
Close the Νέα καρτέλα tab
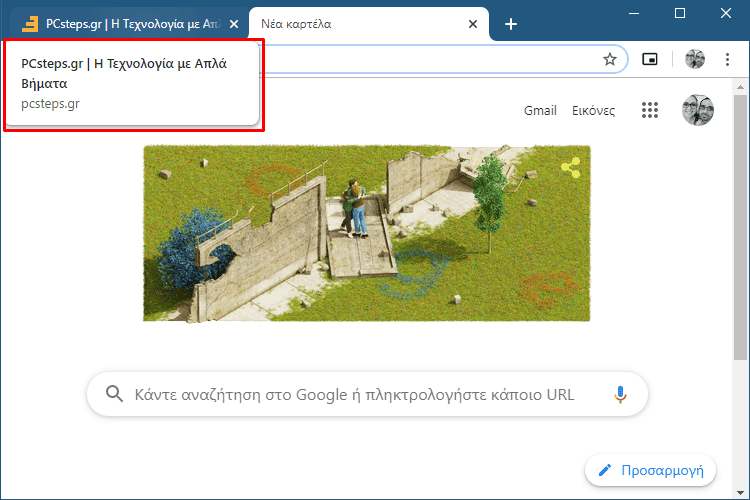point(473,24)
